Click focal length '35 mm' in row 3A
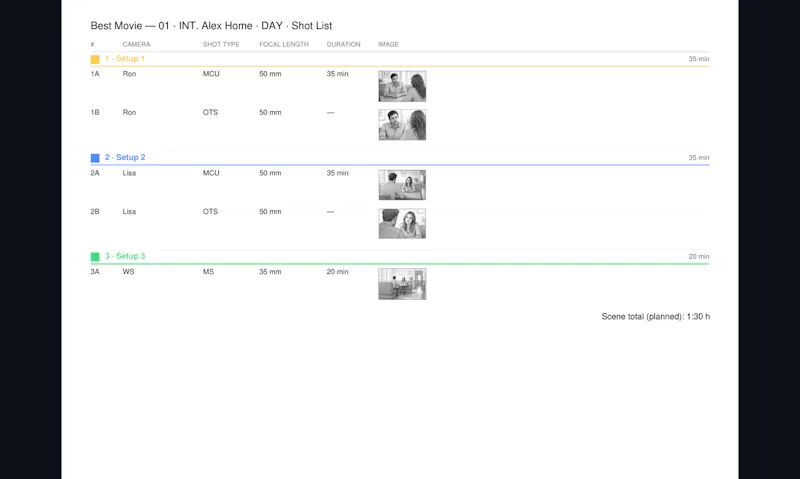This screenshot has height=479, width=800. tap(270, 272)
